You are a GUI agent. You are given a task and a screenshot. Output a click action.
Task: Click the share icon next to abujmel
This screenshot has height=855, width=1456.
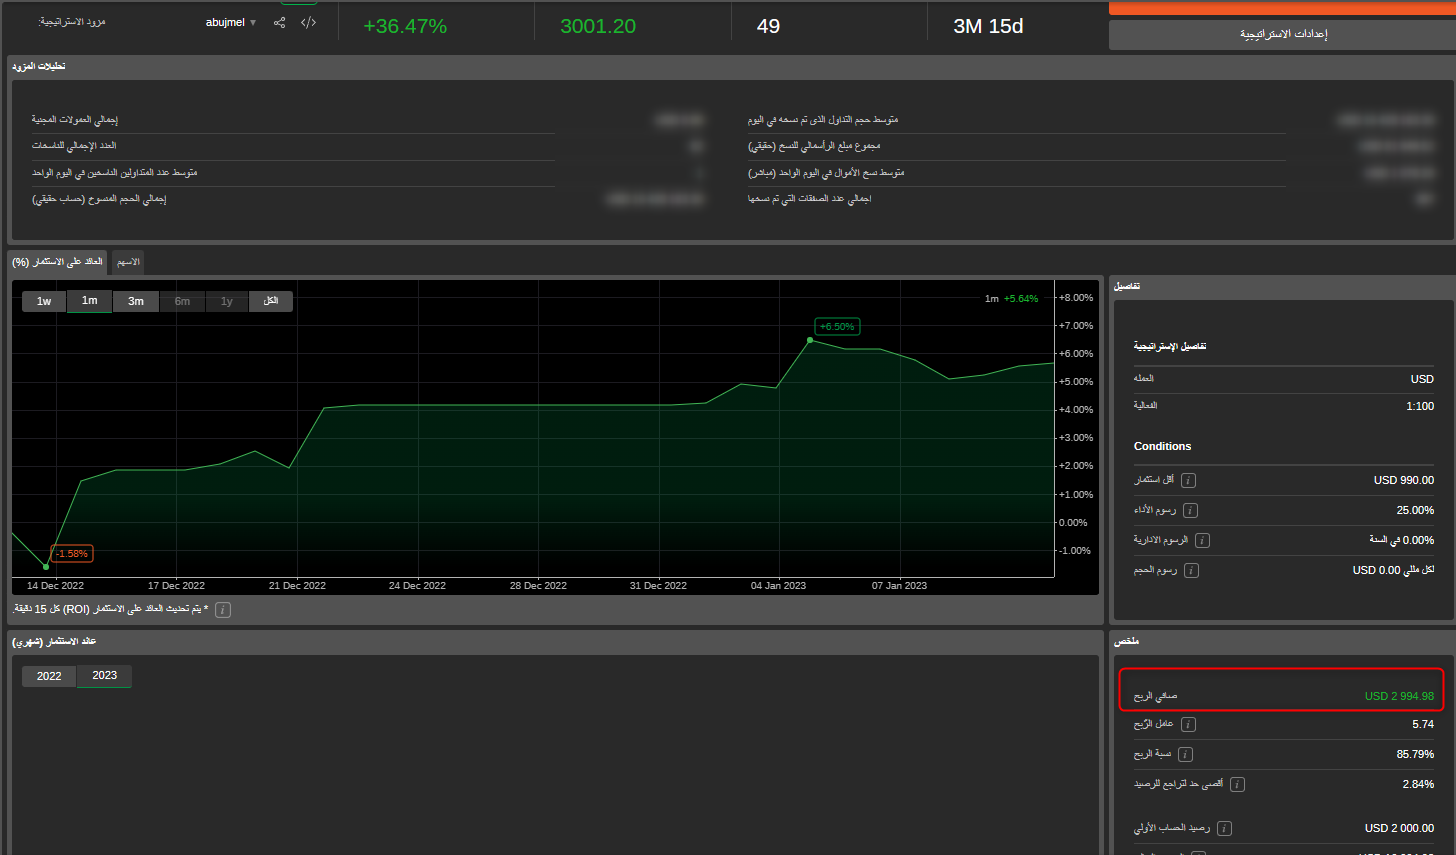279,22
